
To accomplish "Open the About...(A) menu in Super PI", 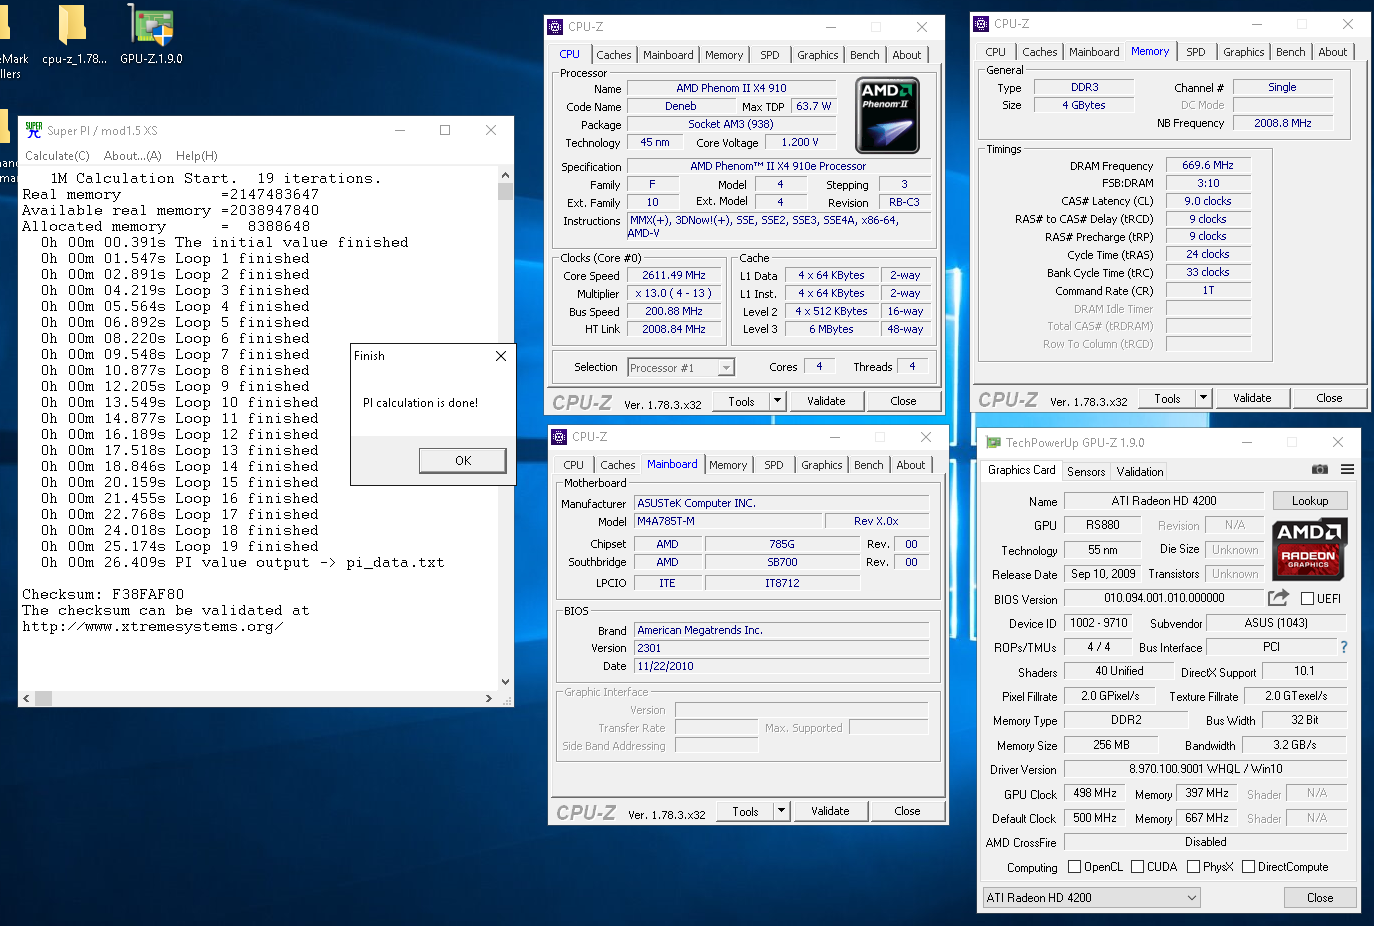I will pos(132,156).
